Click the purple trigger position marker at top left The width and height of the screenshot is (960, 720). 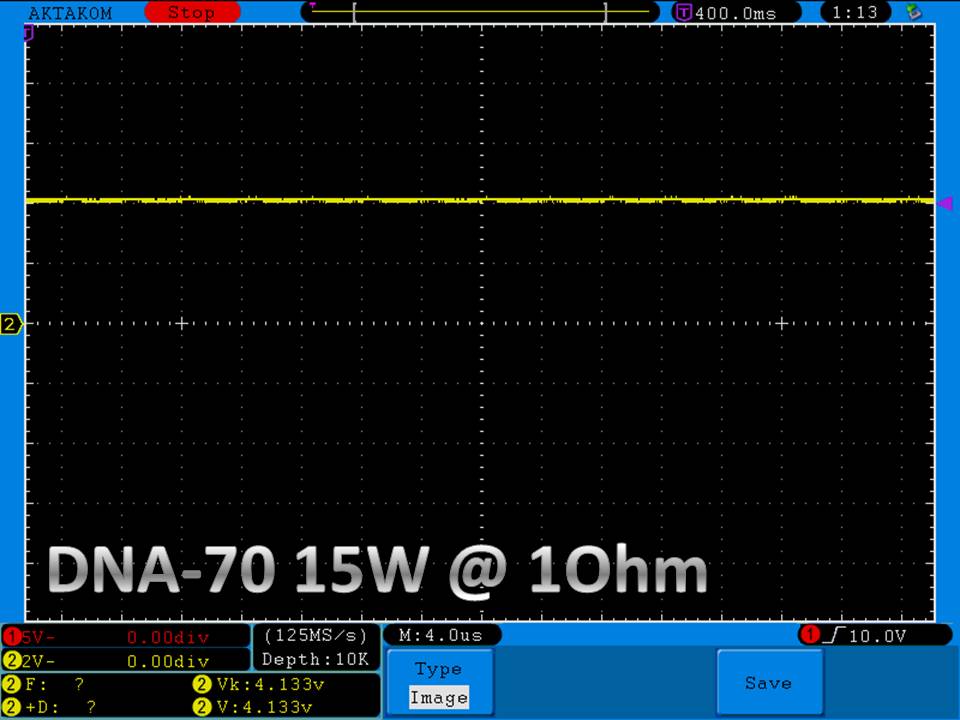[x=29, y=33]
